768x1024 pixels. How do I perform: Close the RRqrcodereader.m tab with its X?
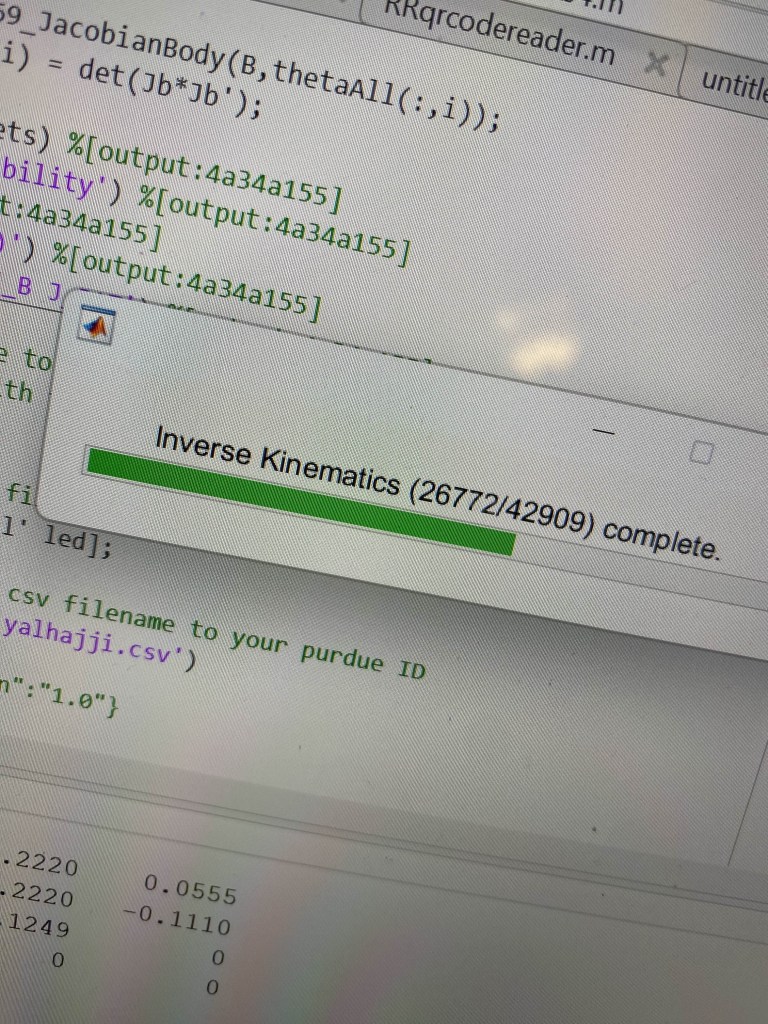tap(656, 65)
